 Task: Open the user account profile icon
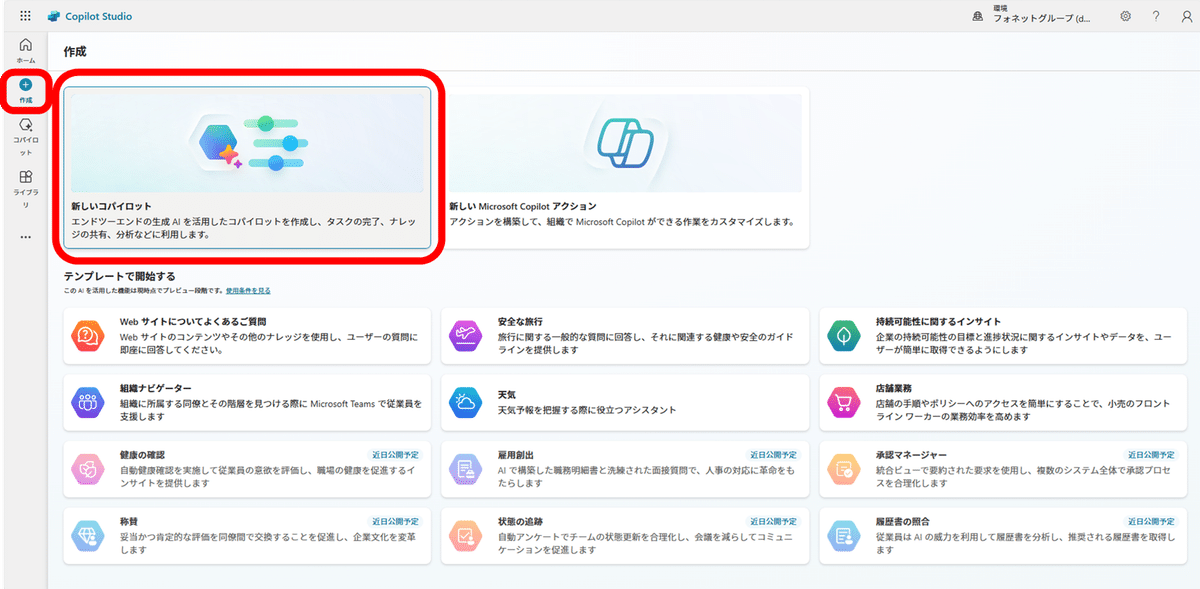click(1186, 16)
